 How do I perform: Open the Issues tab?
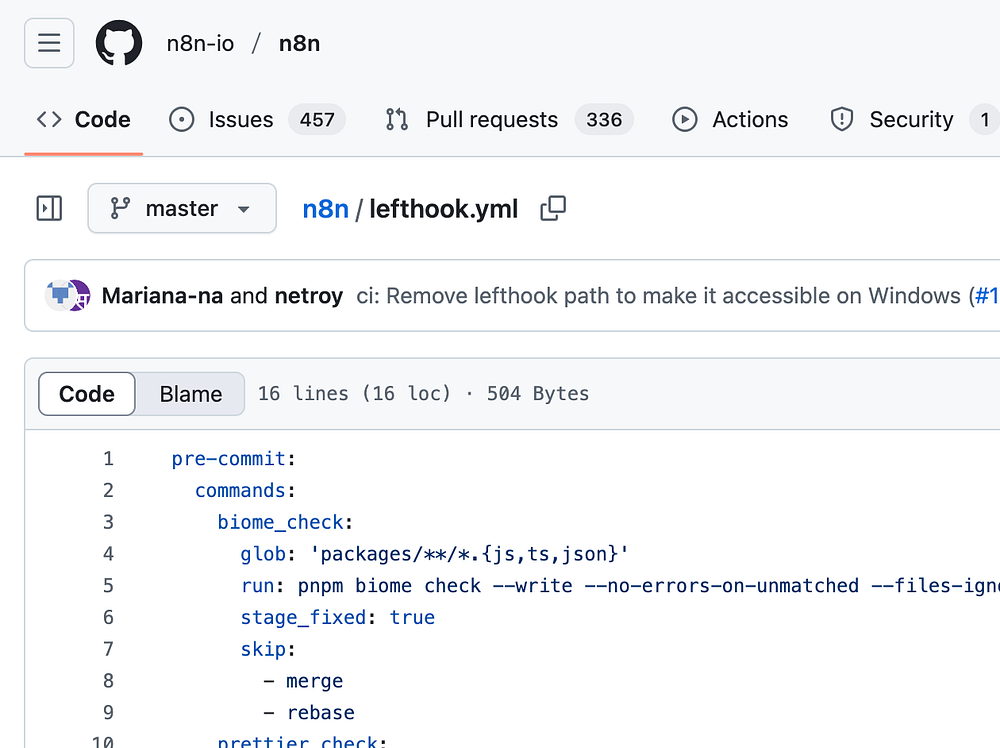pos(257,119)
